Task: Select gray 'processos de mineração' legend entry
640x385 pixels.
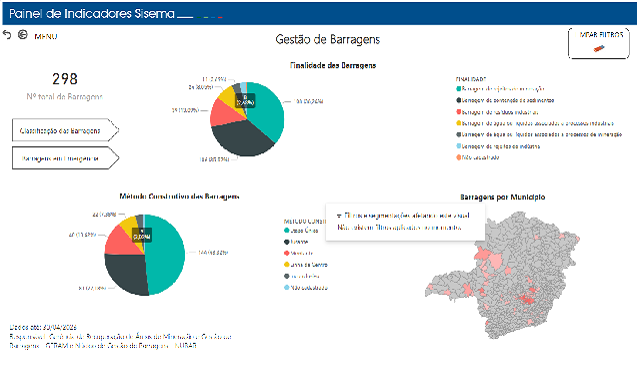Action: coord(539,134)
